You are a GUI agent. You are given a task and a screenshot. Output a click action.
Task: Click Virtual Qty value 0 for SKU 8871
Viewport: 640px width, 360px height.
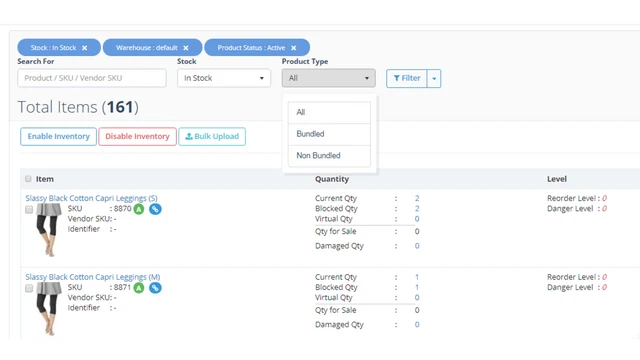pos(417,298)
